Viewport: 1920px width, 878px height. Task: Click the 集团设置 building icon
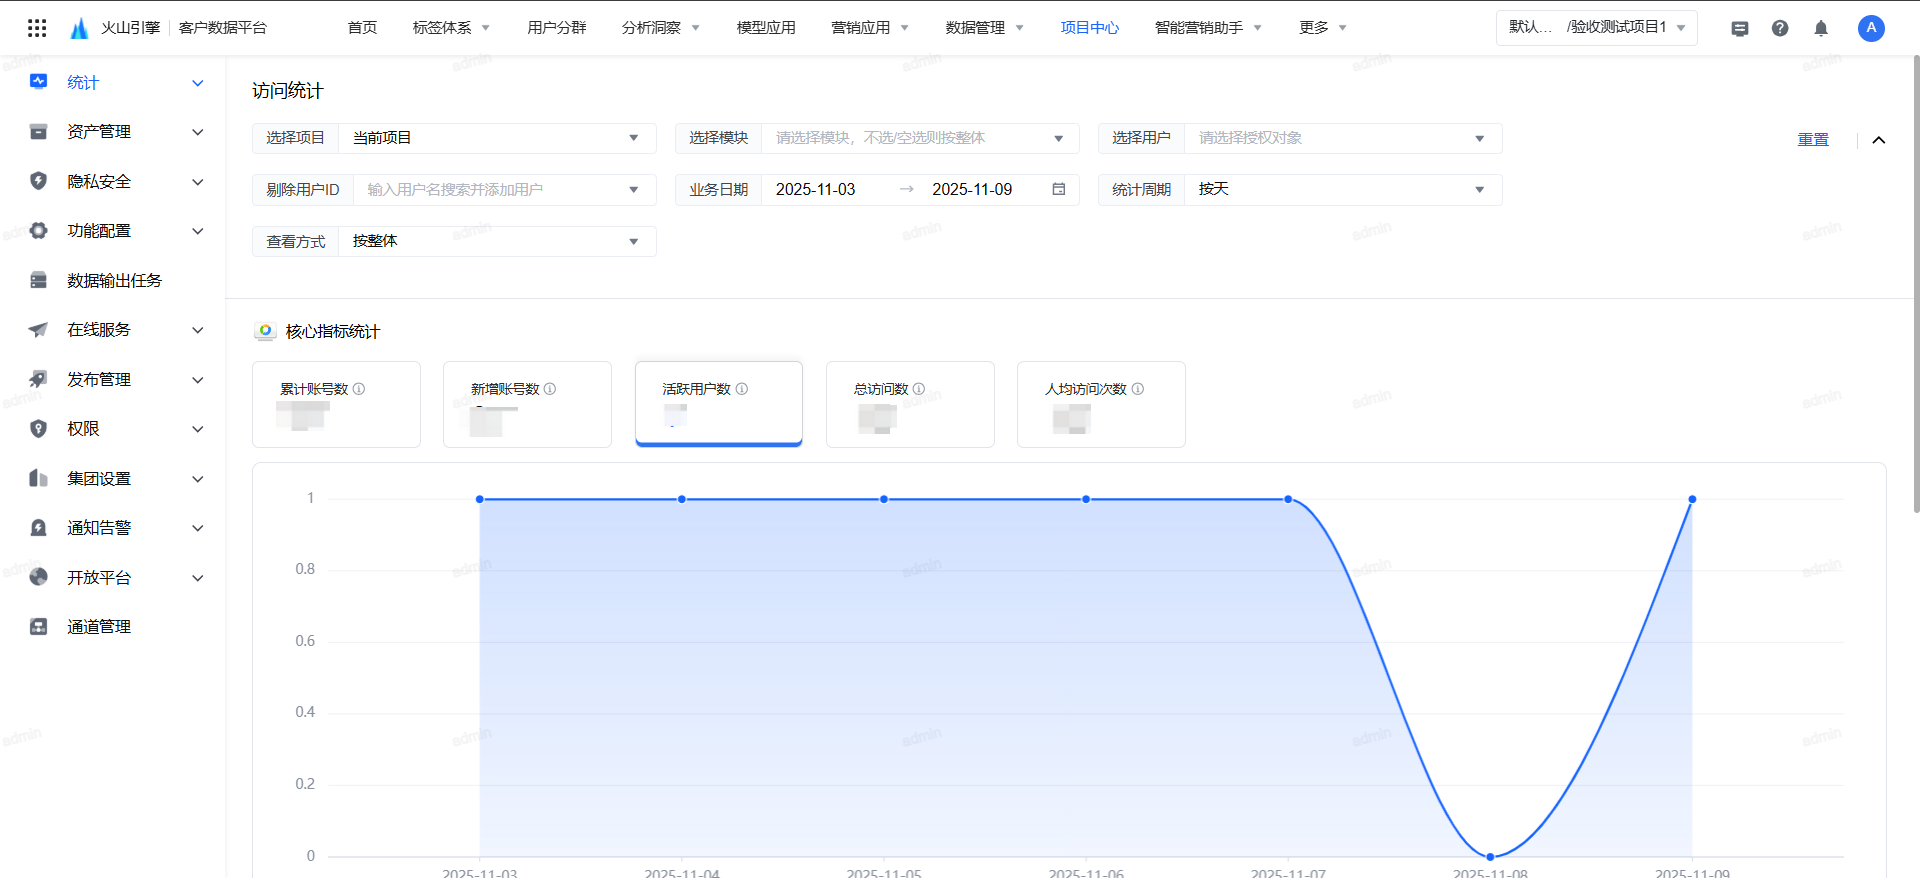[x=39, y=478]
